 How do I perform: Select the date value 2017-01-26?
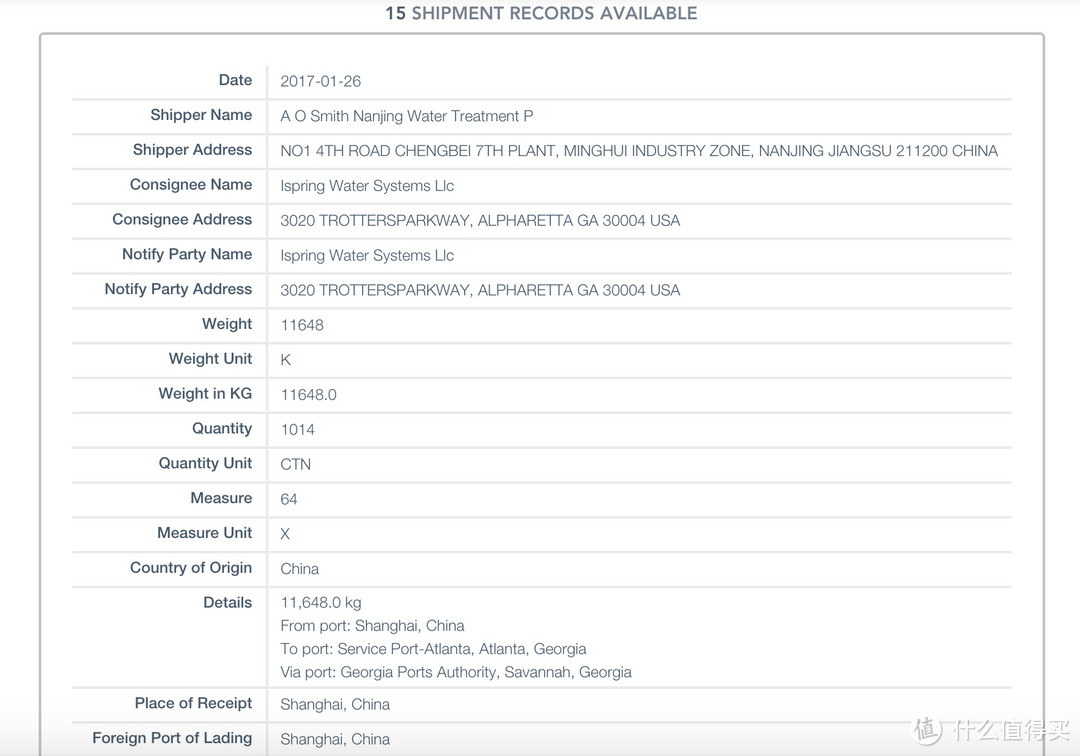[320, 81]
